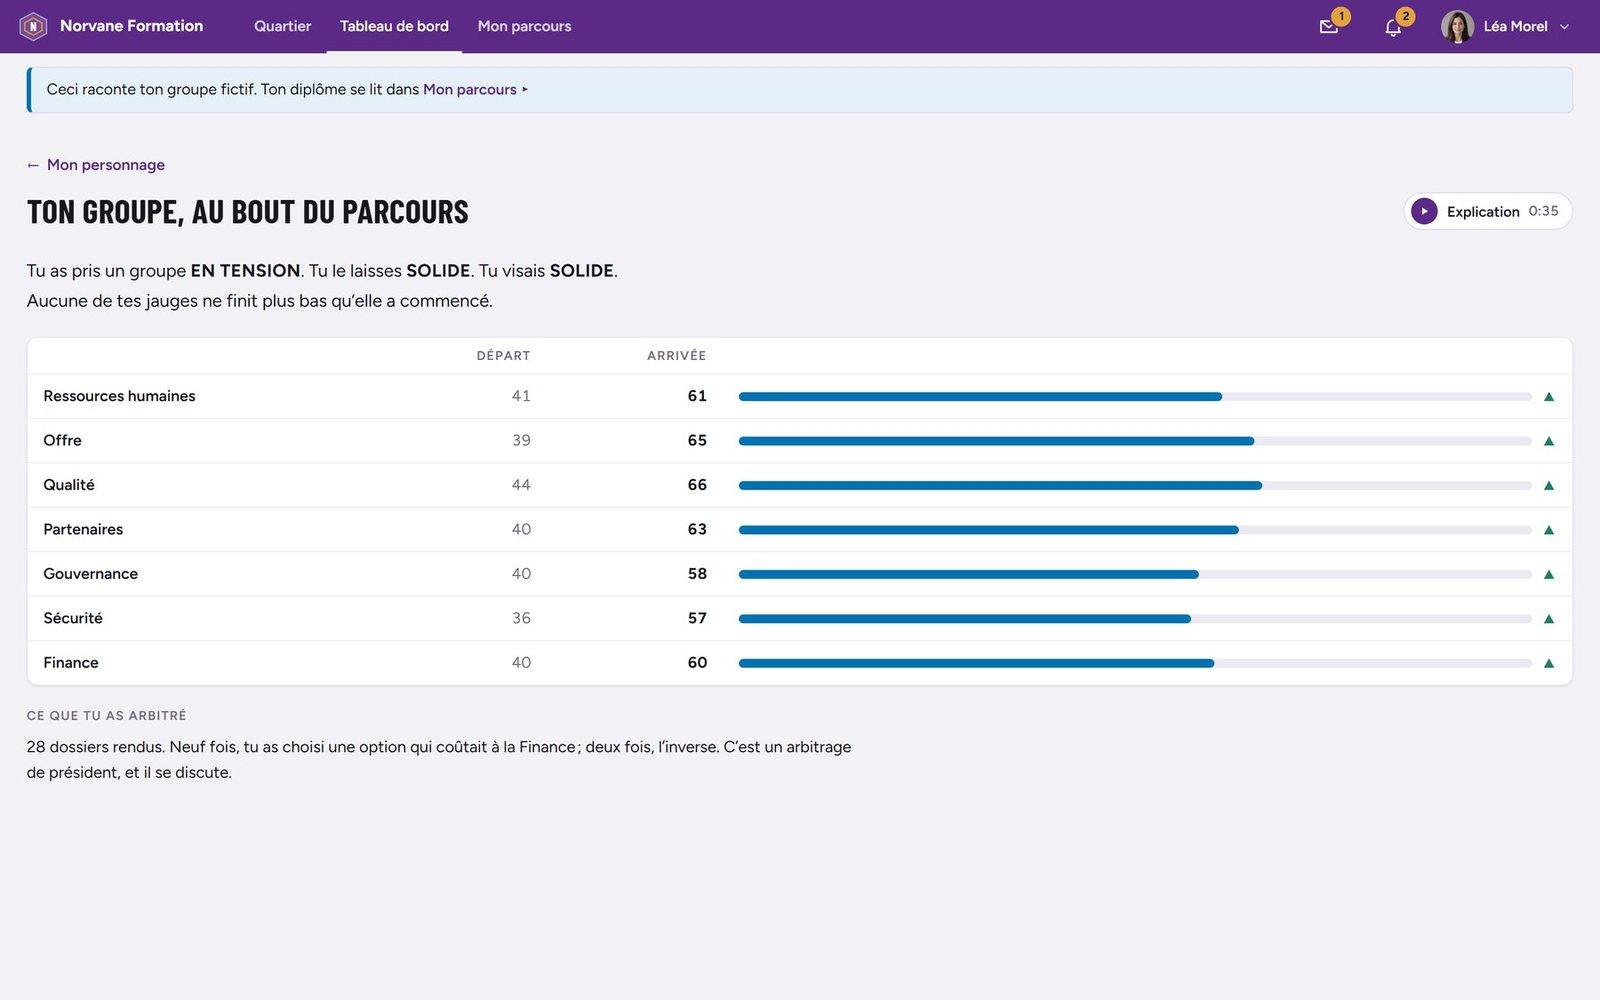The image size is (1600, 1000).
Task: Click the Norvane Formation brand name
Action: [131, 26]
